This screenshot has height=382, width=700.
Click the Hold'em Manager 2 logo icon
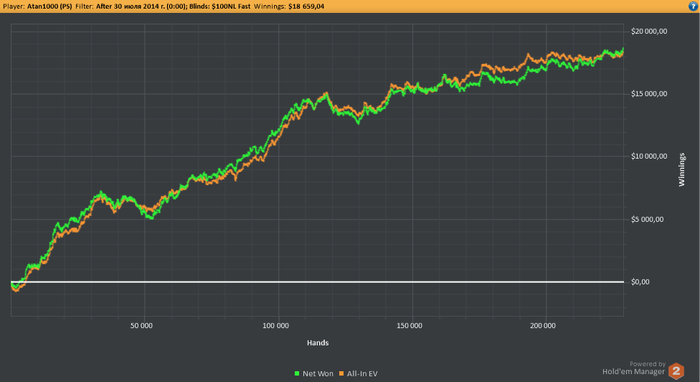coord(676,371)
